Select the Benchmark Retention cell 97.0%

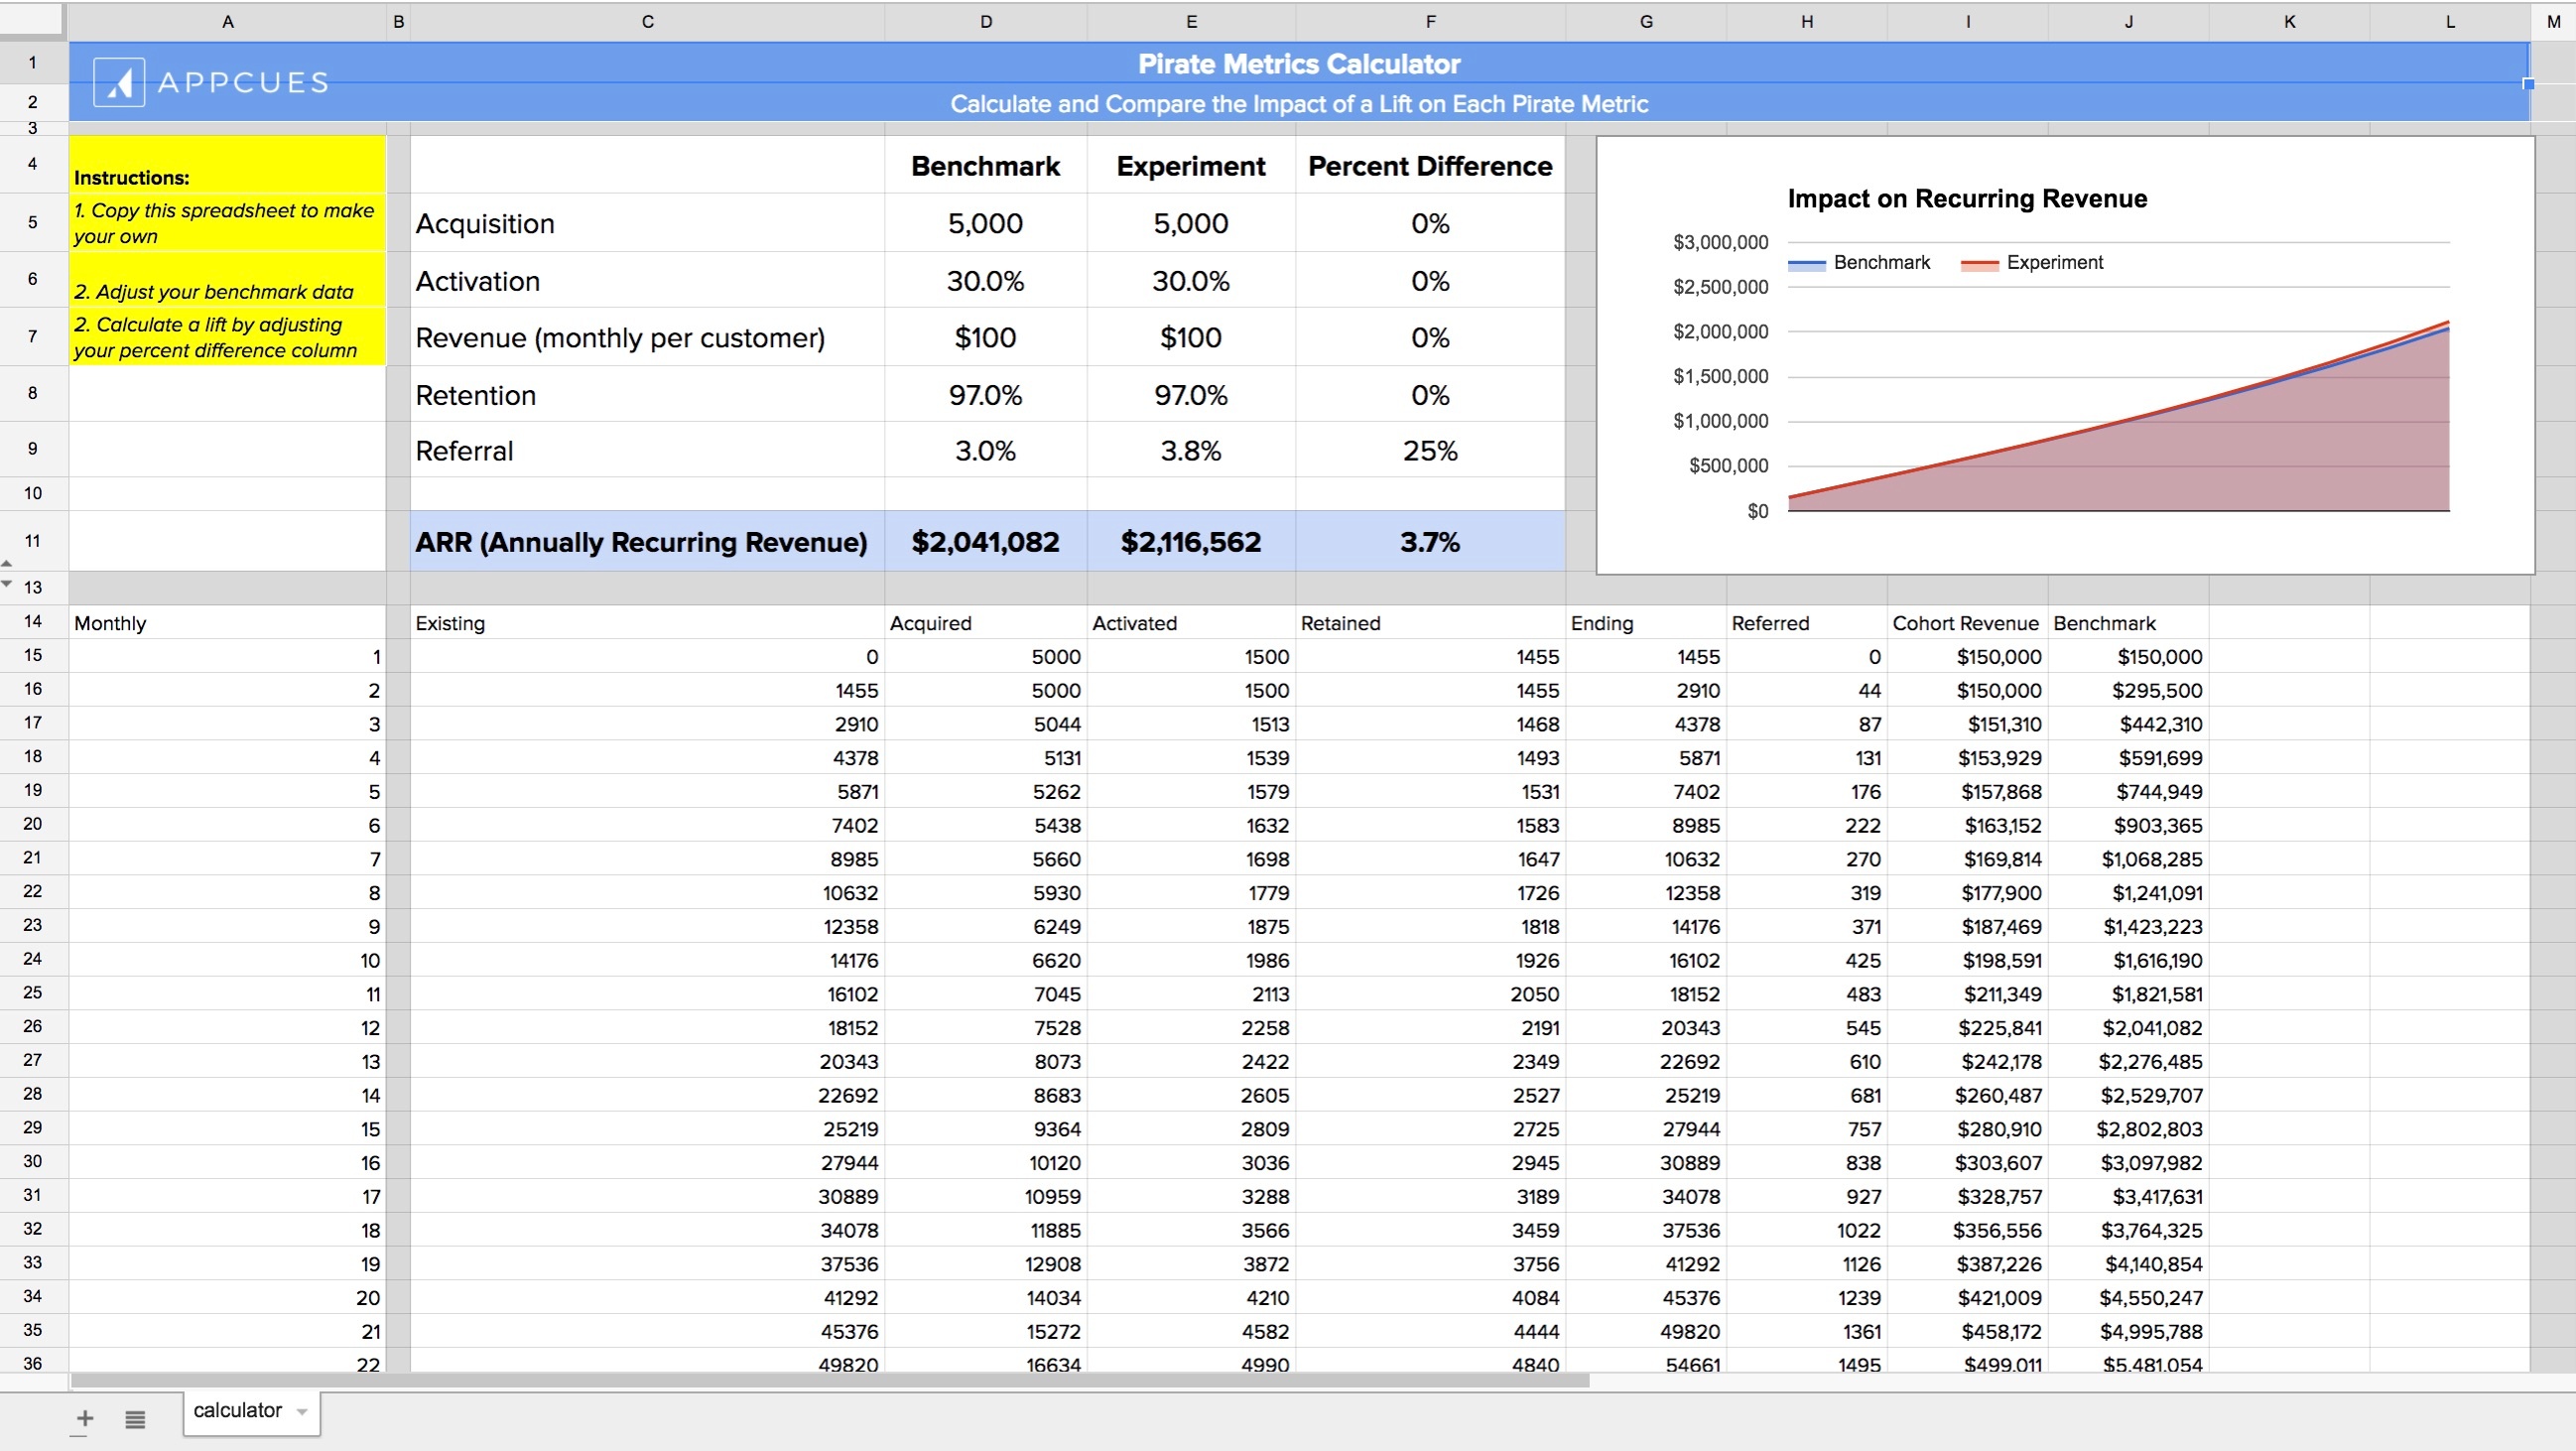point(986,395)
